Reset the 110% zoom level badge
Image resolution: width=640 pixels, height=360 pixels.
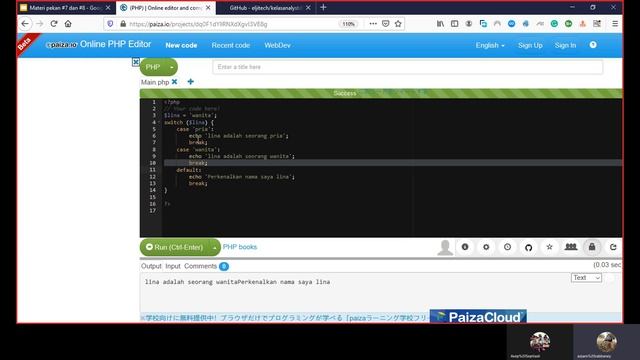pos(348,24)
